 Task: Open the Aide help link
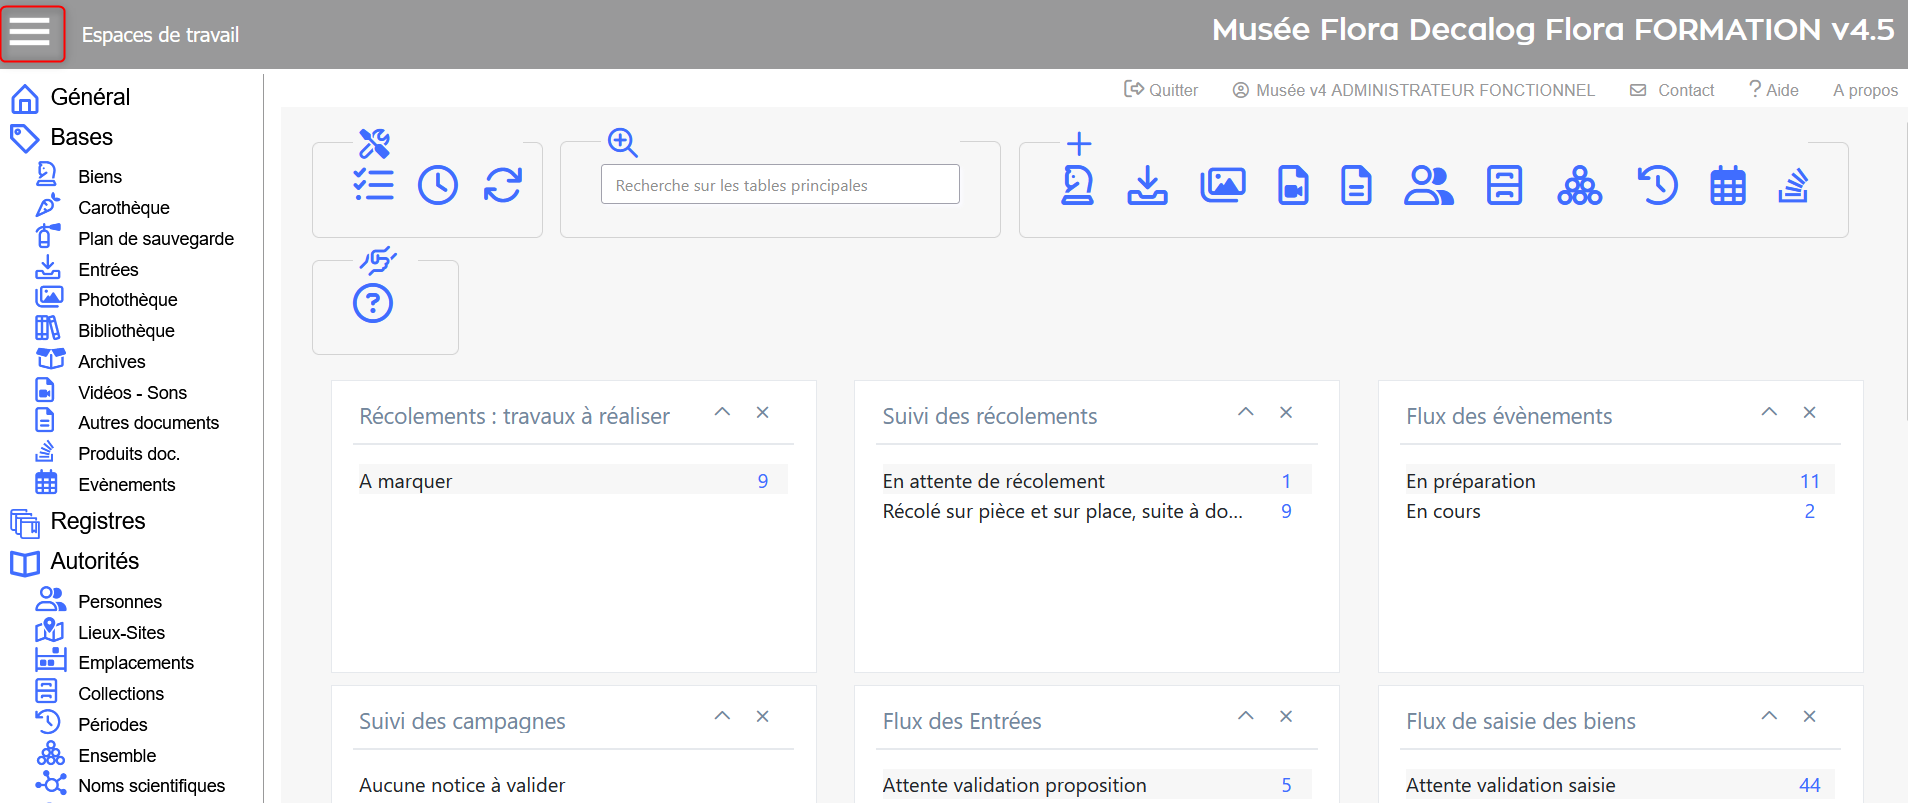coord(1774,90)
